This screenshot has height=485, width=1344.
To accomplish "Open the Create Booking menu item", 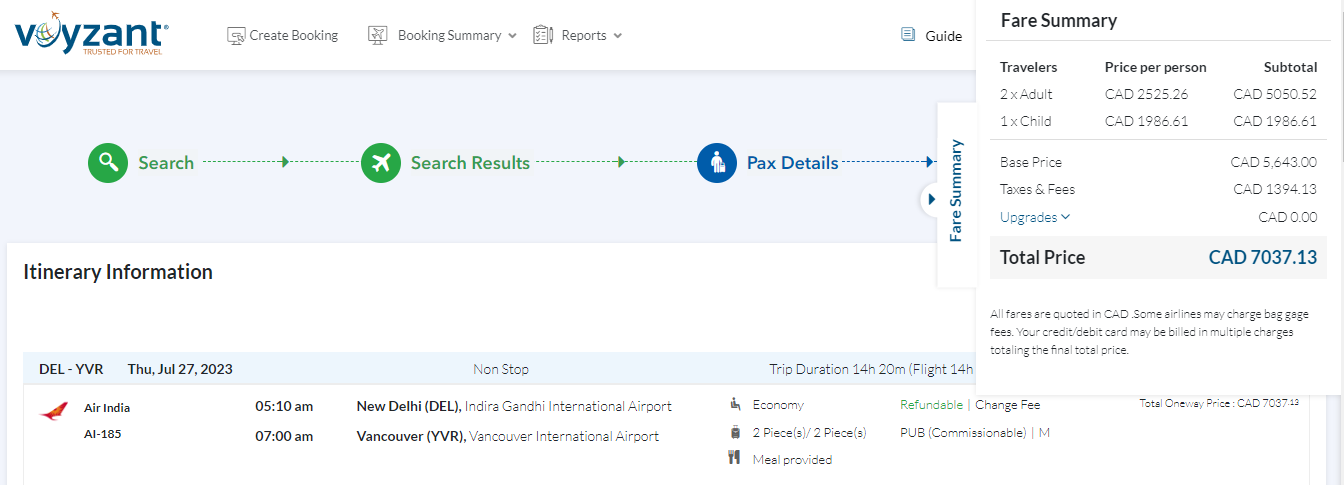I will point(293,36).
